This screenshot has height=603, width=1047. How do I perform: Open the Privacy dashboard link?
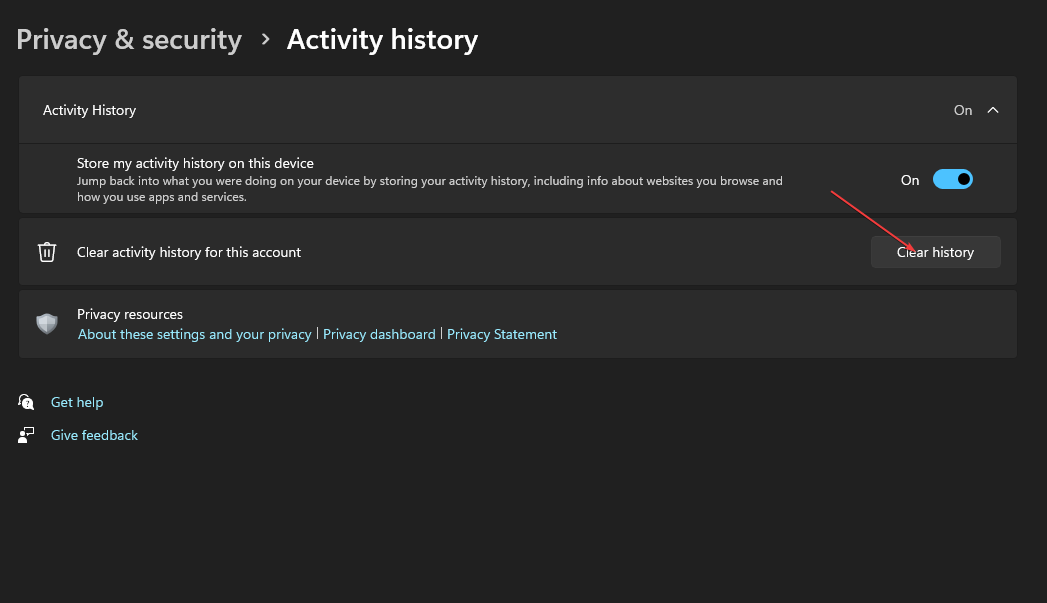point(379,334)
